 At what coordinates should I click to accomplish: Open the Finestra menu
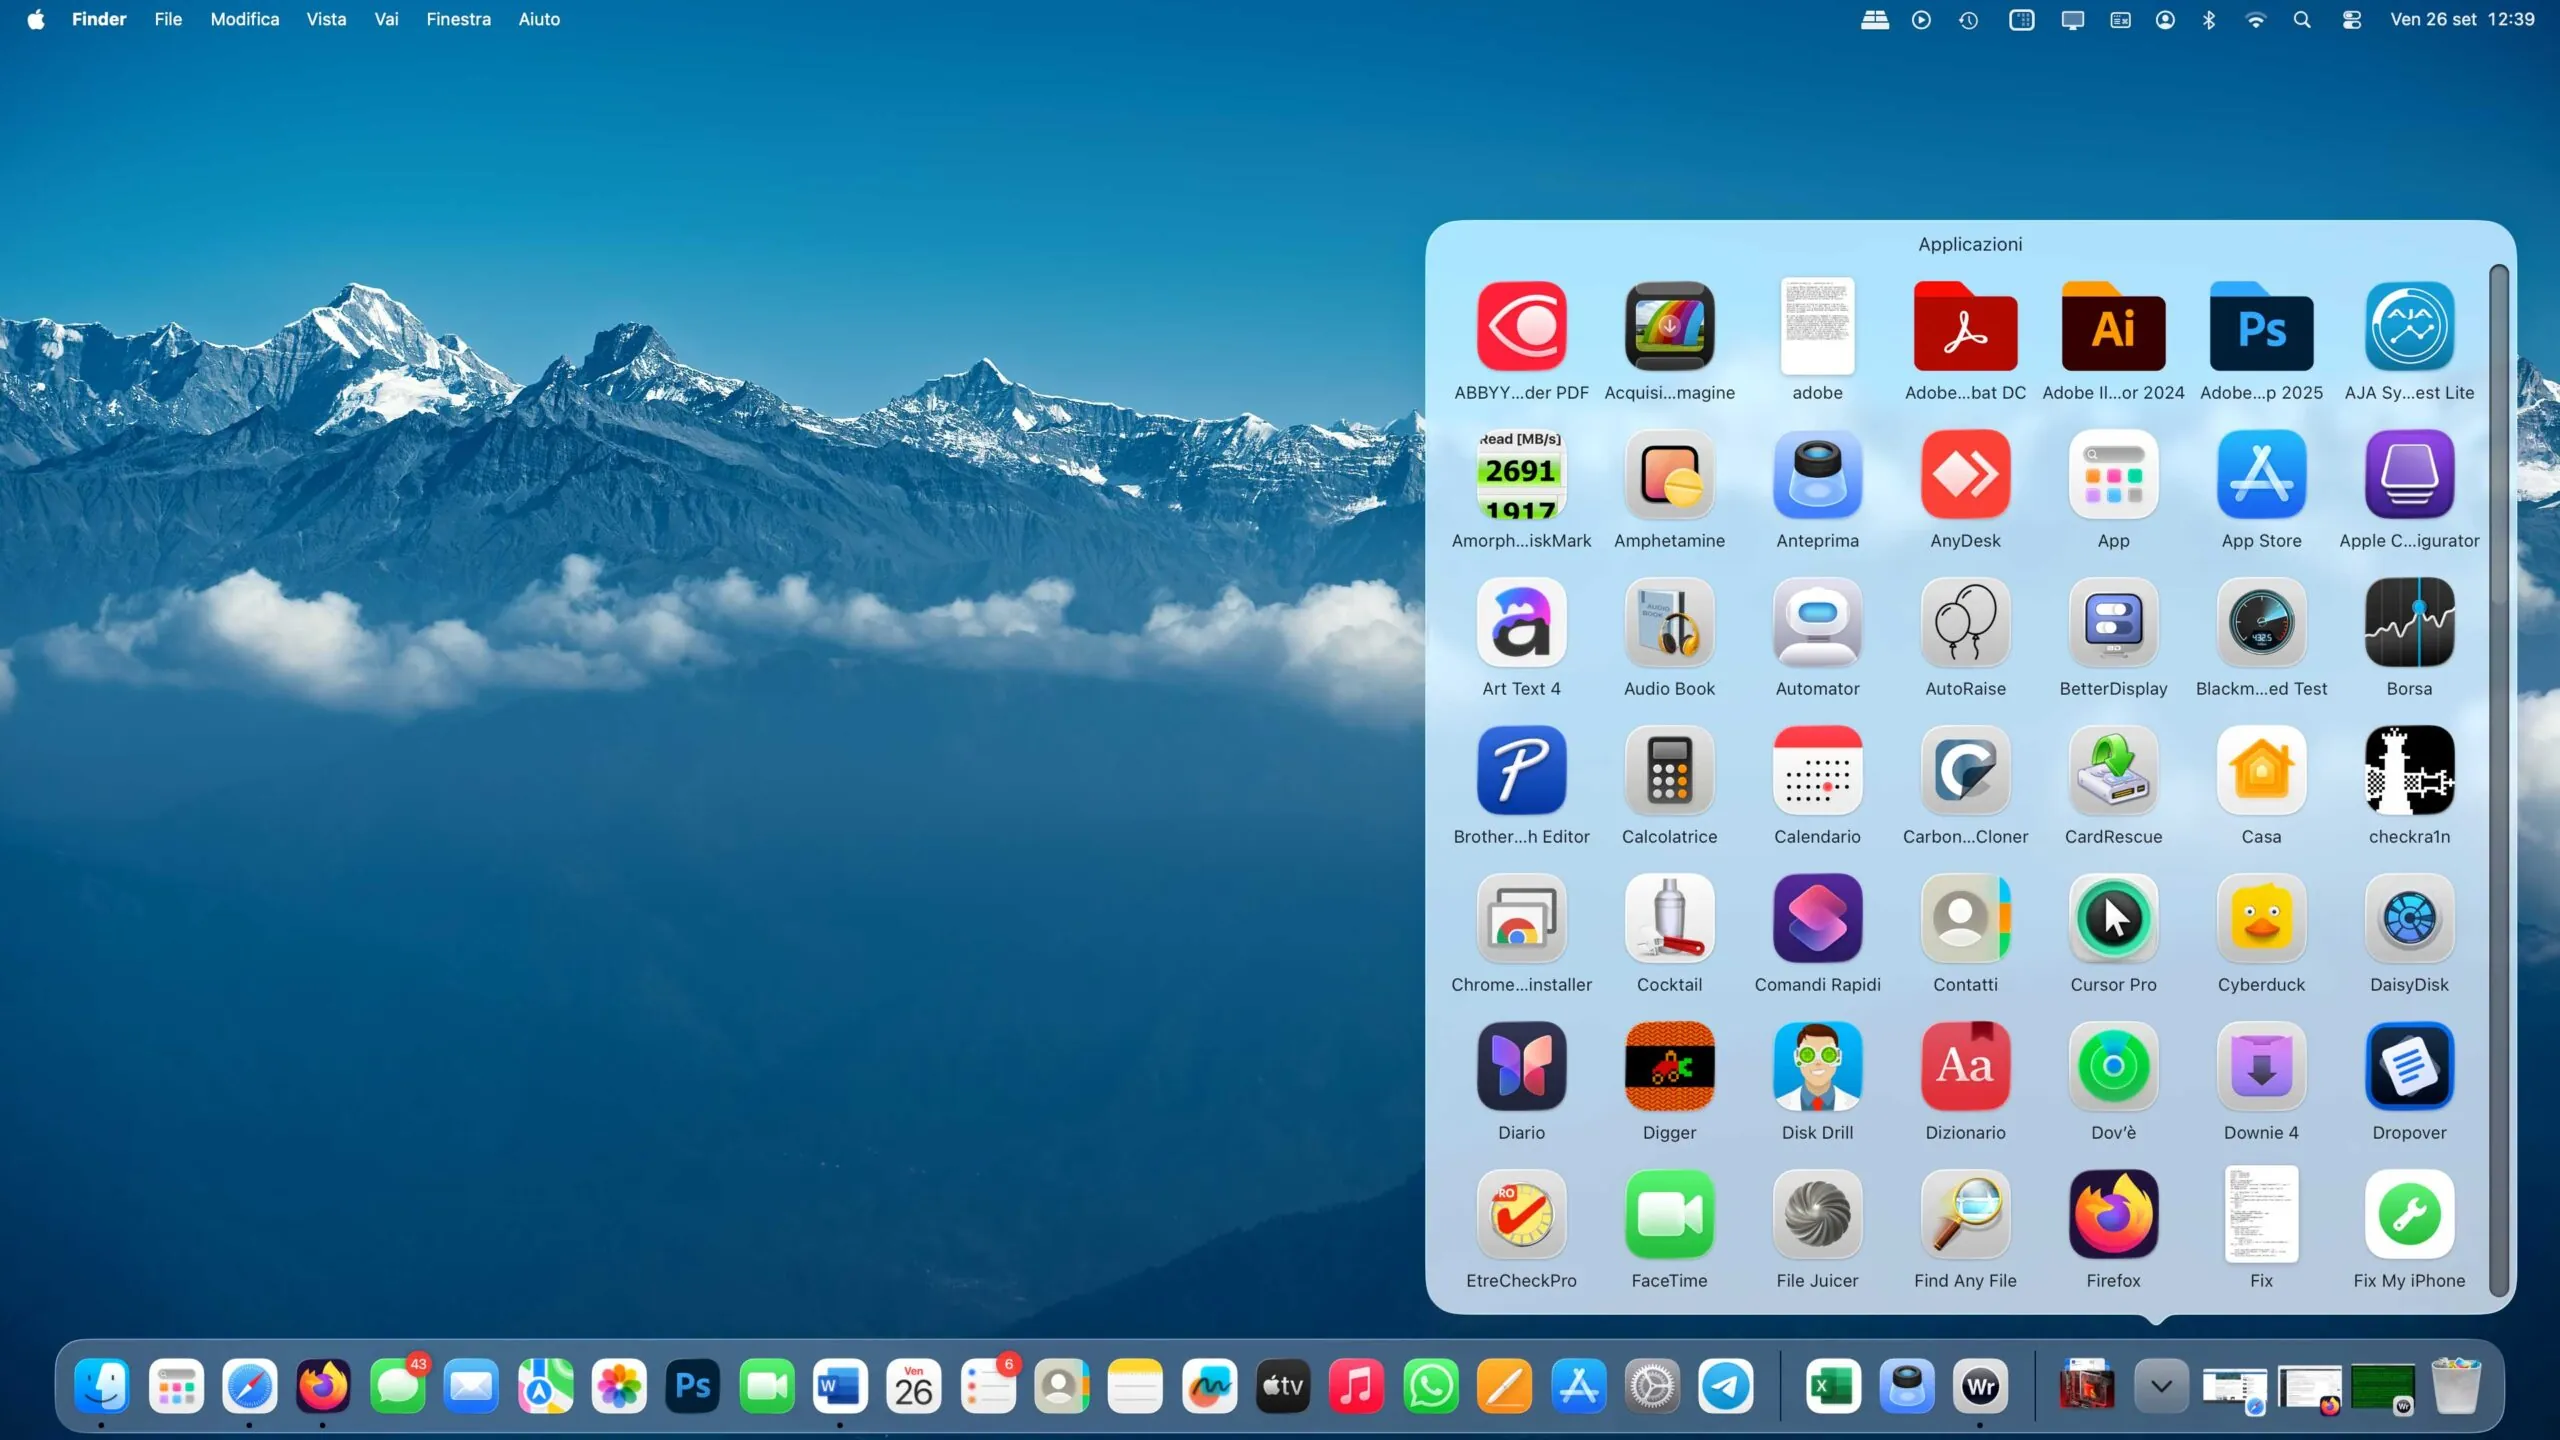pos(458,19)
